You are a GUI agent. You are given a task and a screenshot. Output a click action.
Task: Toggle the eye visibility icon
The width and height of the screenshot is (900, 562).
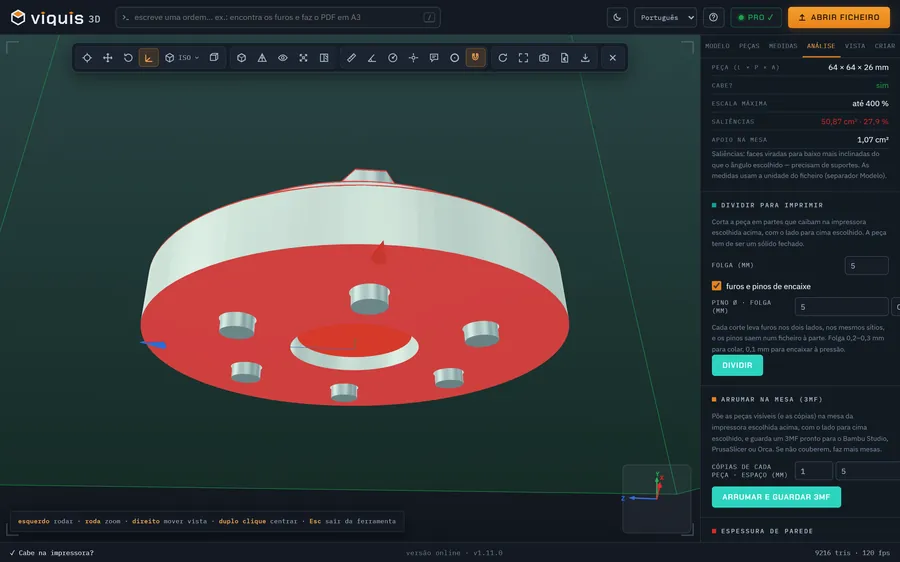click(283, 57)
